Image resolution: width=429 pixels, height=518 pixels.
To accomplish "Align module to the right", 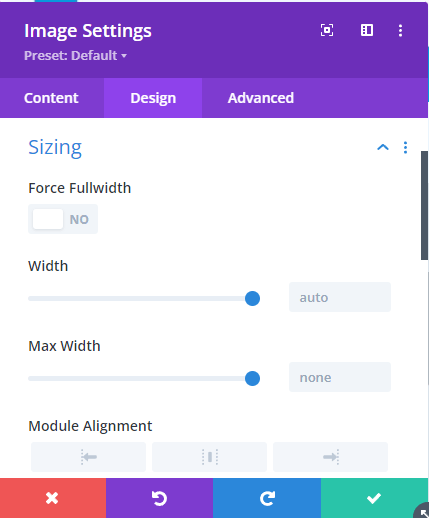I will coord(331,457).
